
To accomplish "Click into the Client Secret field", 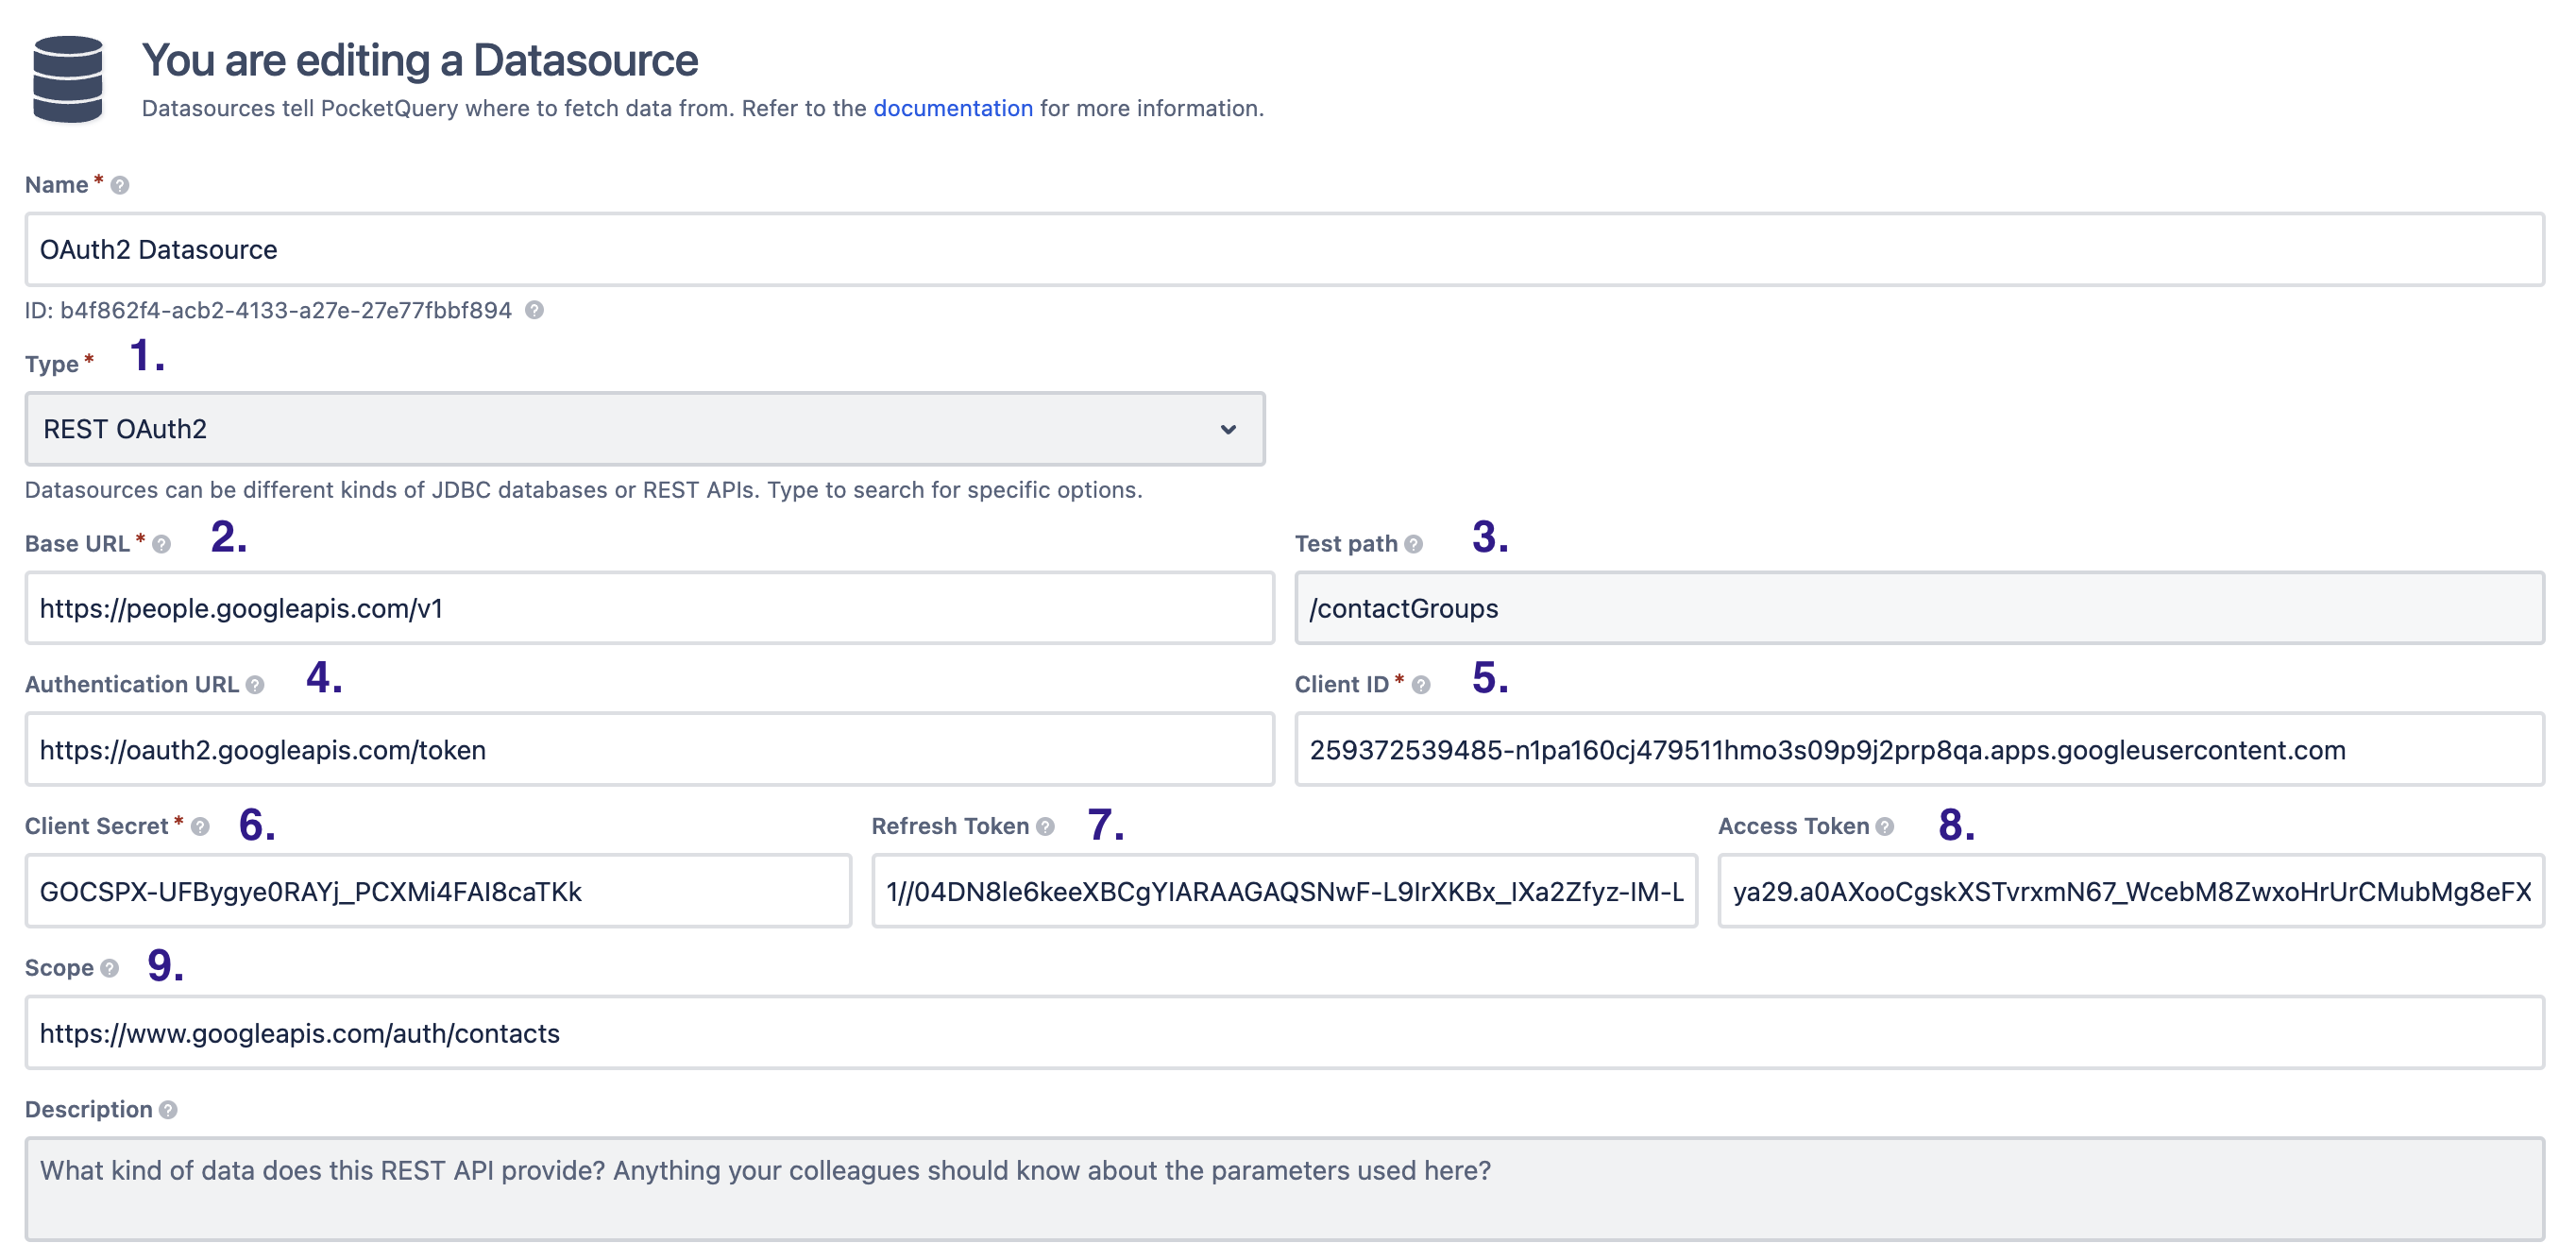I will pyautogui.click(x=438, y=891).
